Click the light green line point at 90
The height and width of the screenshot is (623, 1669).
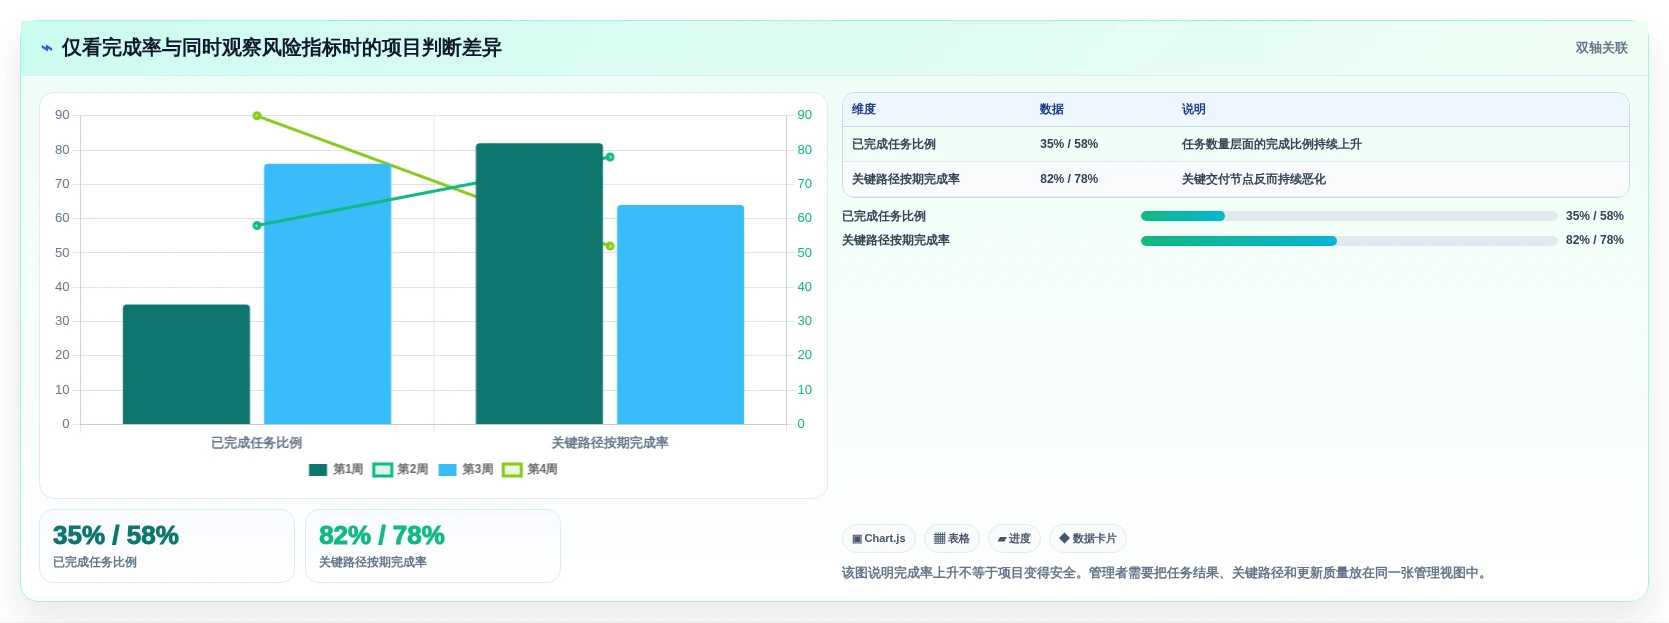tap(257, 116)
